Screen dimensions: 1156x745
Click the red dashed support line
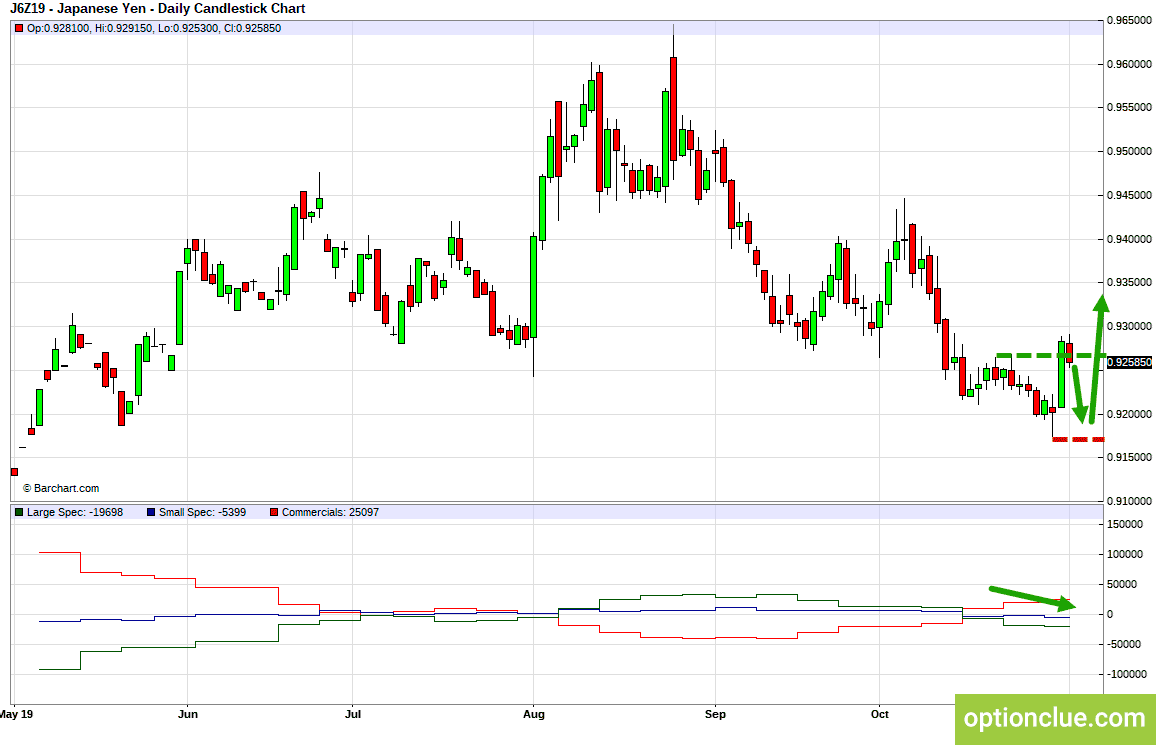pyautogui.click(x=1078, y=439)
